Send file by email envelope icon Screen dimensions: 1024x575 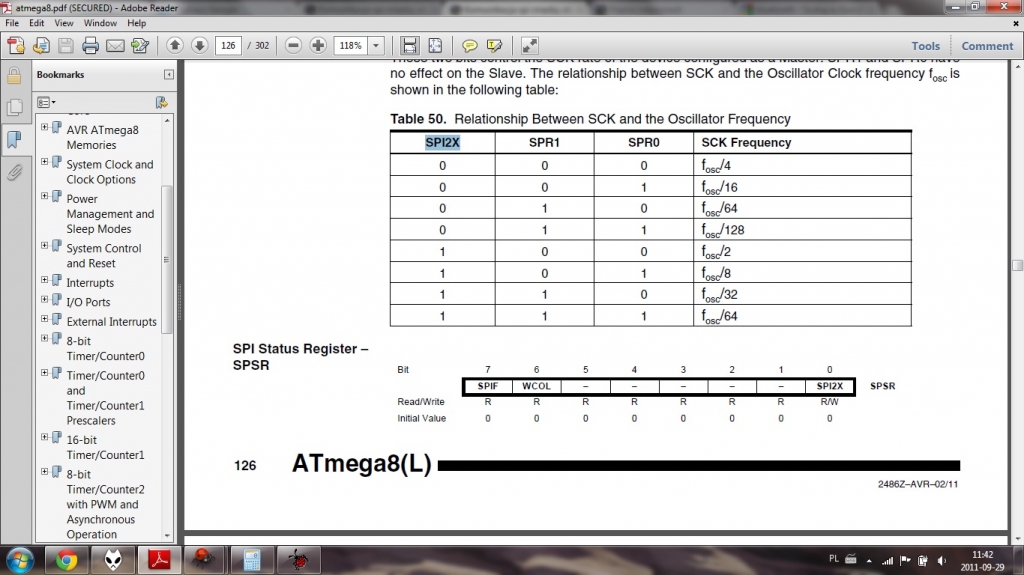coord(115,46)
